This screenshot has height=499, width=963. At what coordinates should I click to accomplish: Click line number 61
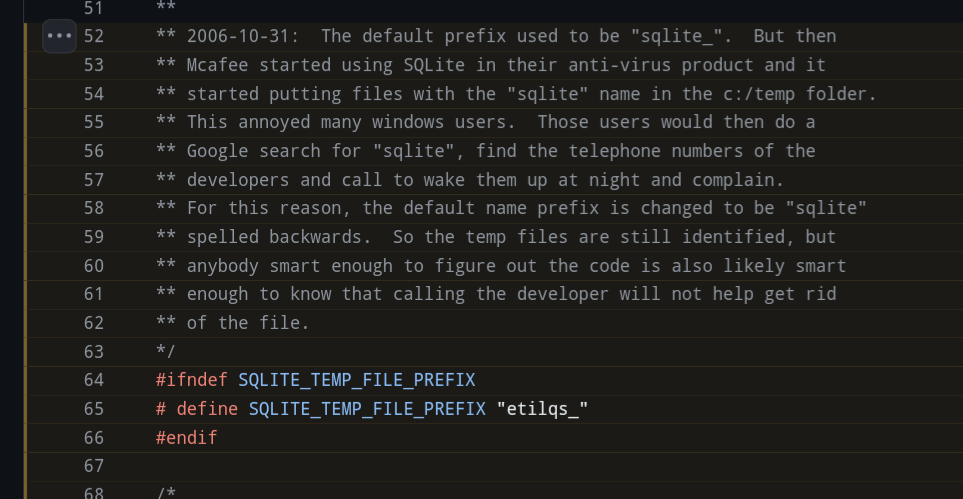(x=94, y=294)
